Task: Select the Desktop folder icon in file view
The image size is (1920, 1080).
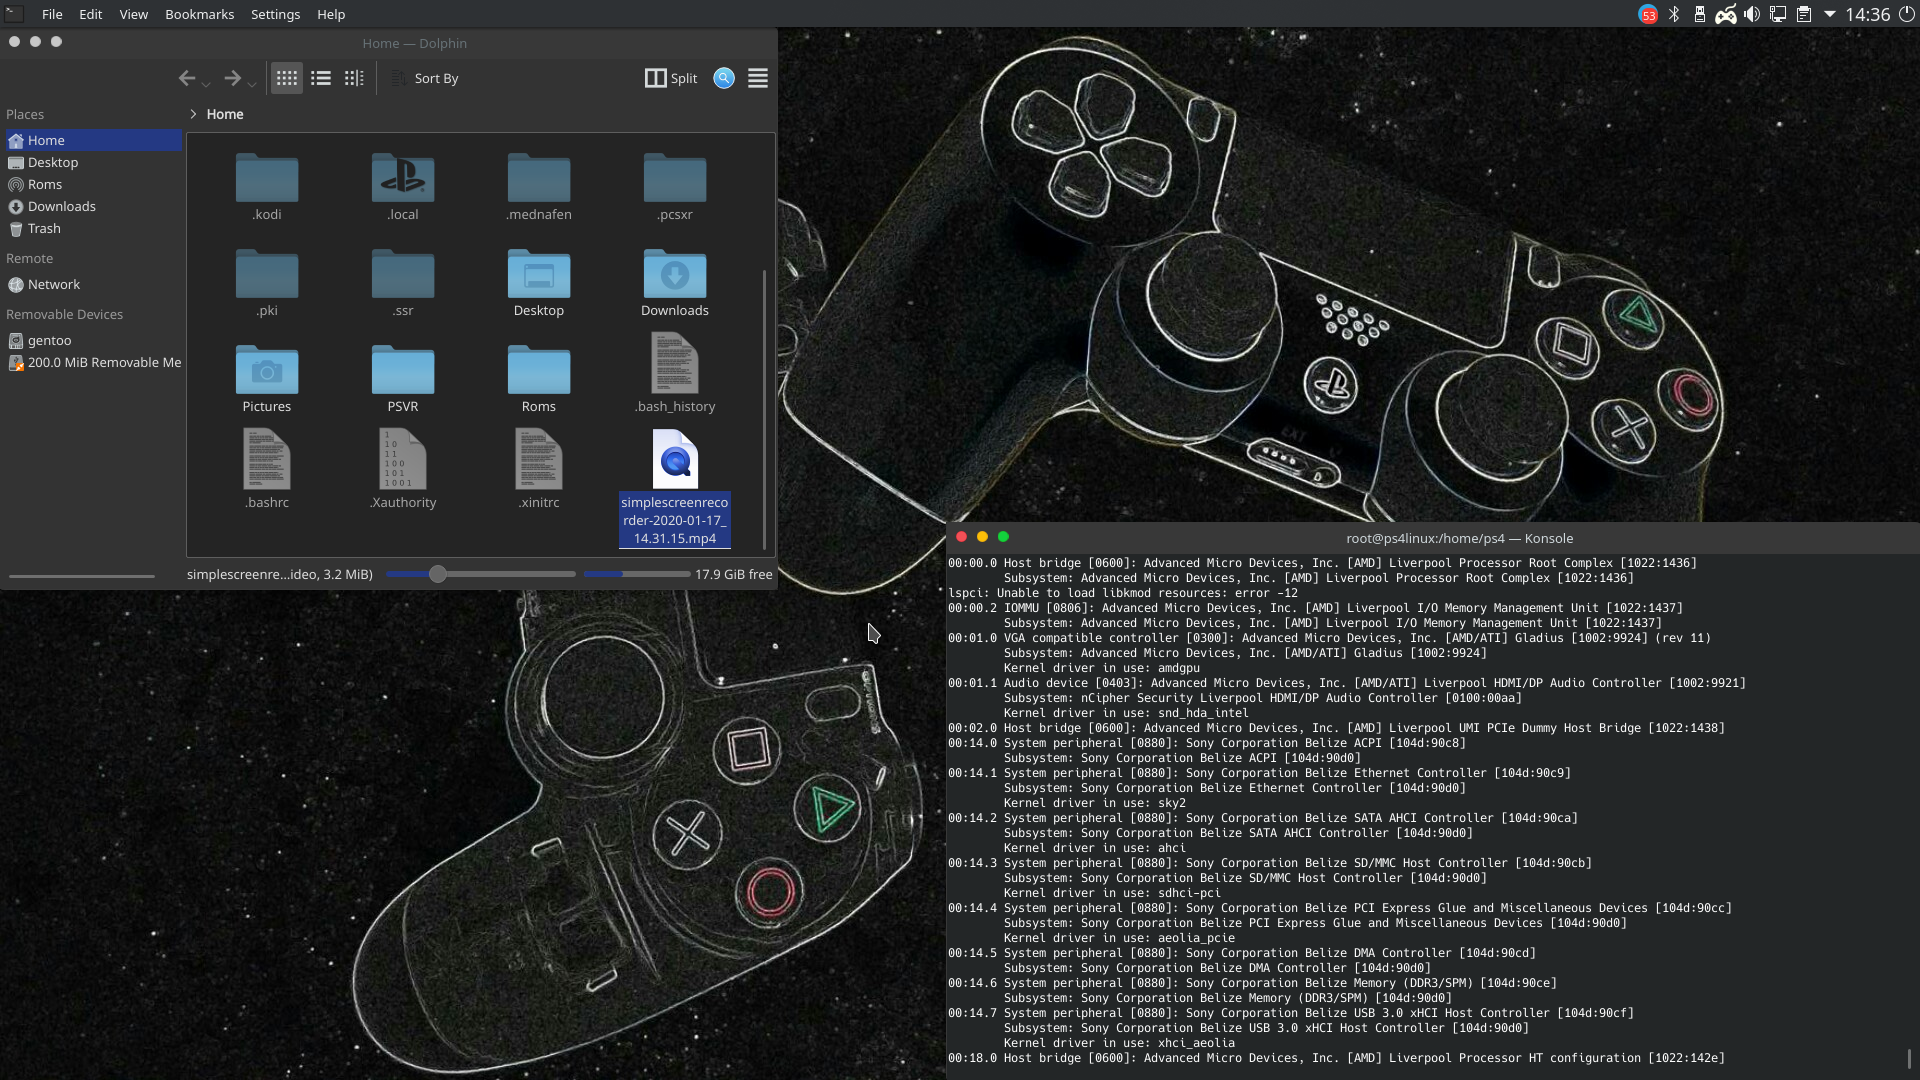Action: coord(539,283)
